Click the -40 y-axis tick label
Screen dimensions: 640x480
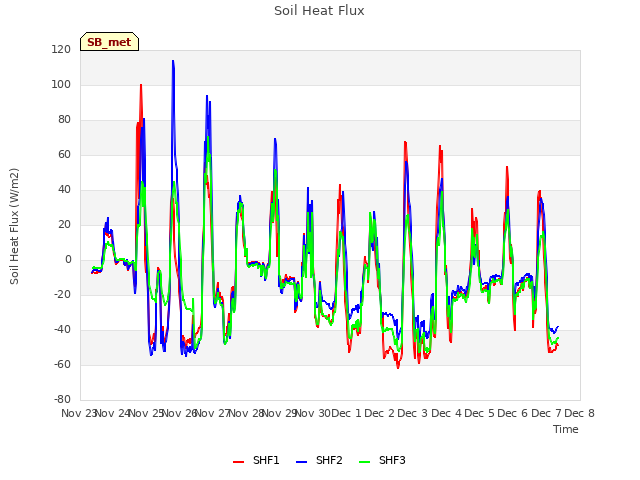[x=62, y=329]
